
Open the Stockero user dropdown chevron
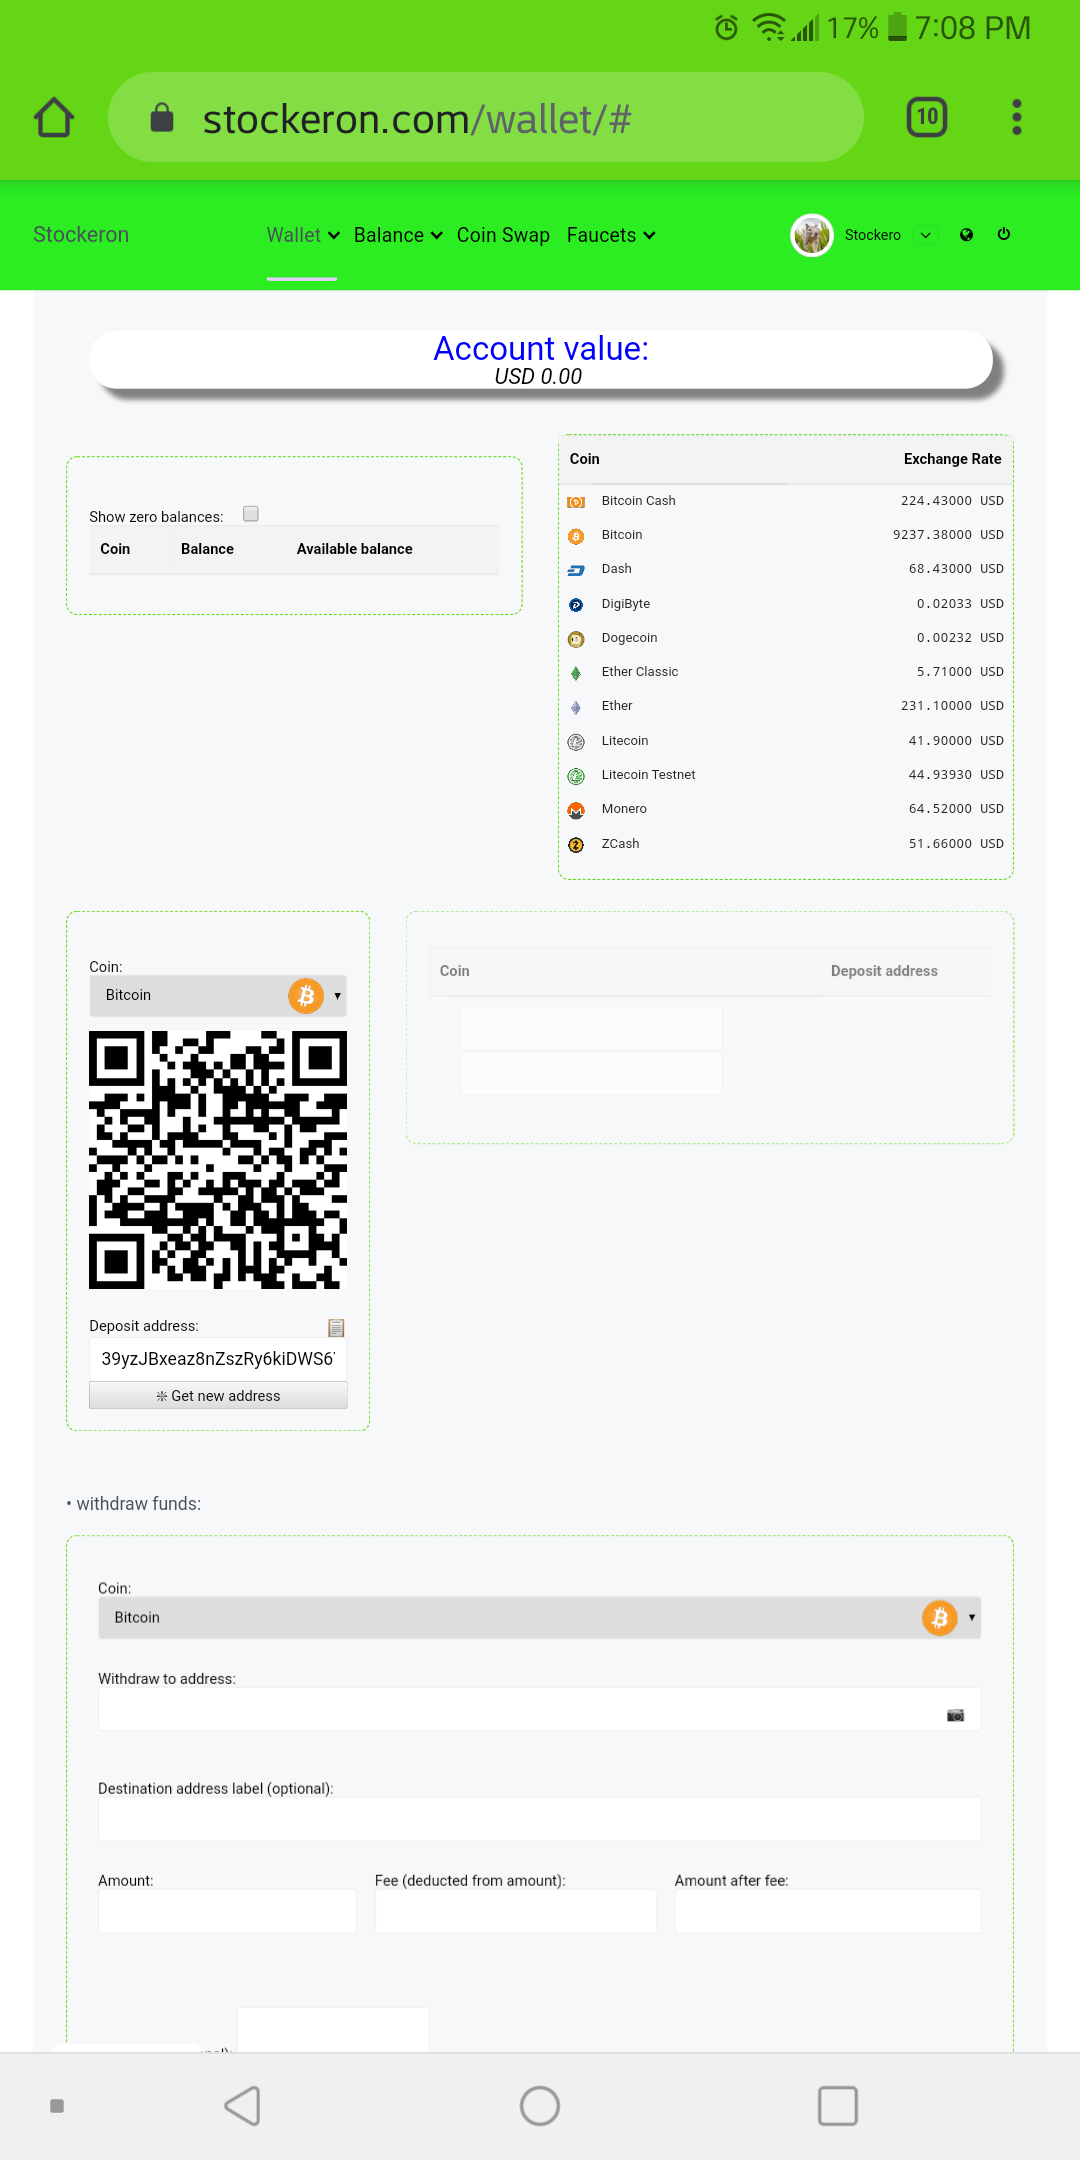(x=926, y=235)
